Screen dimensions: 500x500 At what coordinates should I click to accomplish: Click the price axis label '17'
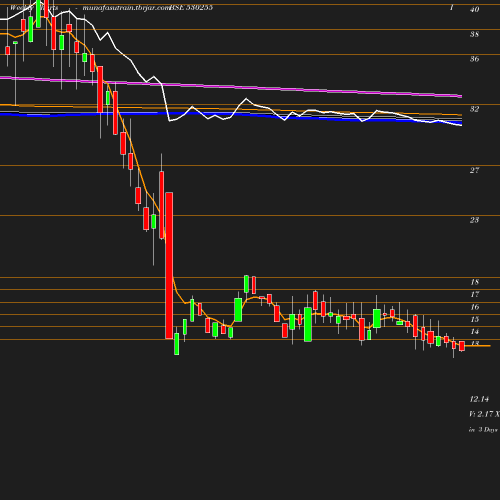click(x=475, y=294)
